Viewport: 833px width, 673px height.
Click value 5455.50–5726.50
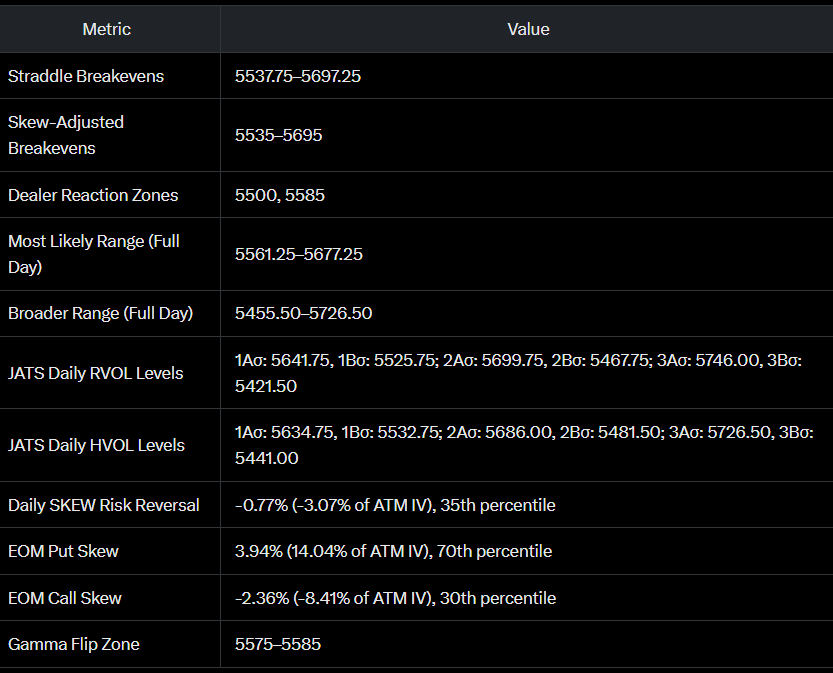point(303,313)
